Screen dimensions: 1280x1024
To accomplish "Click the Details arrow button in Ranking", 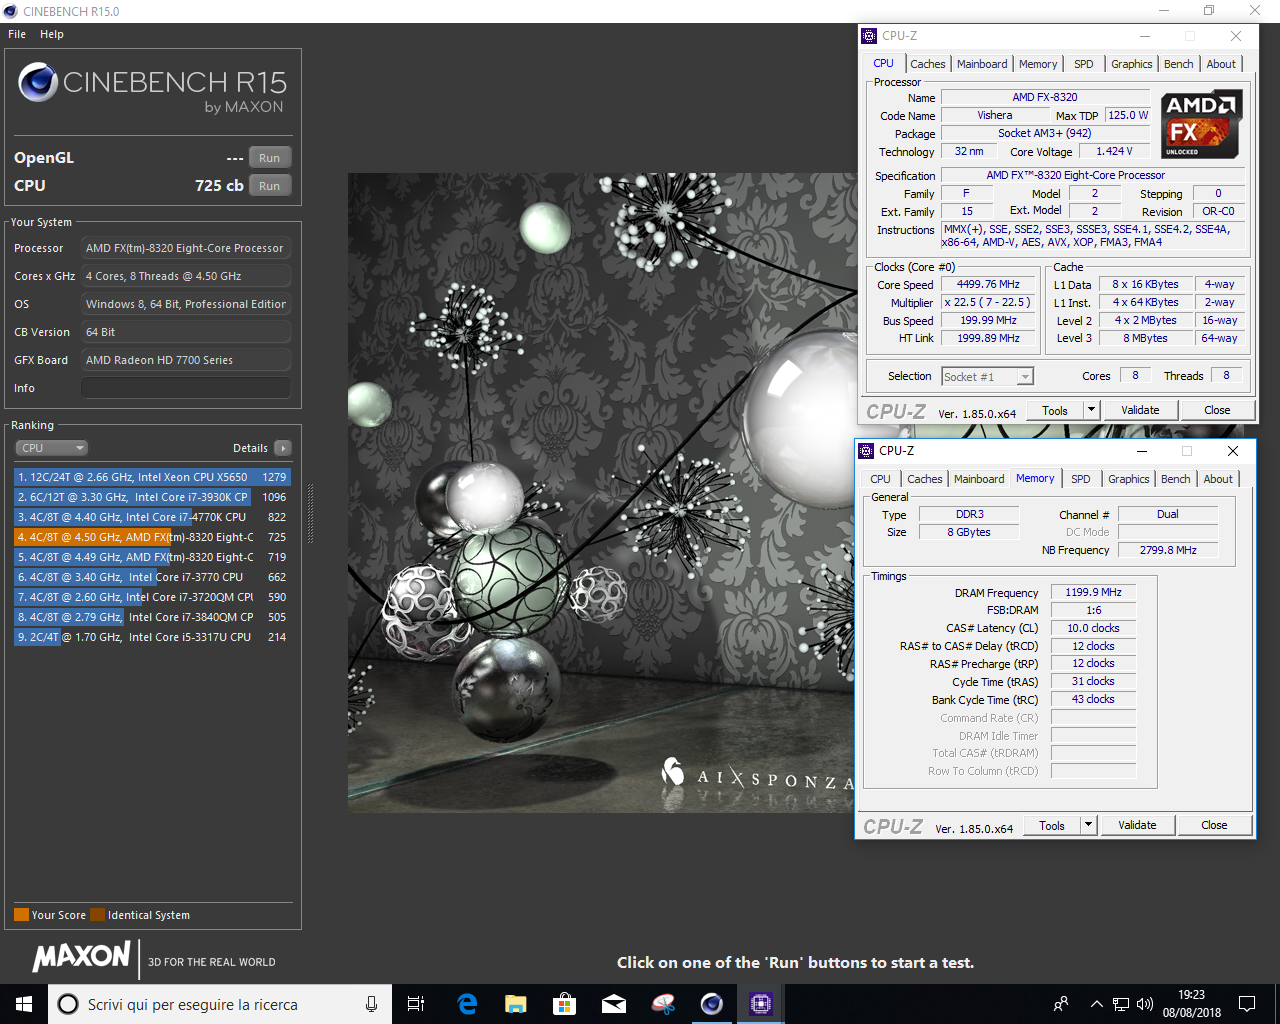I will click(x=283, y=448).
